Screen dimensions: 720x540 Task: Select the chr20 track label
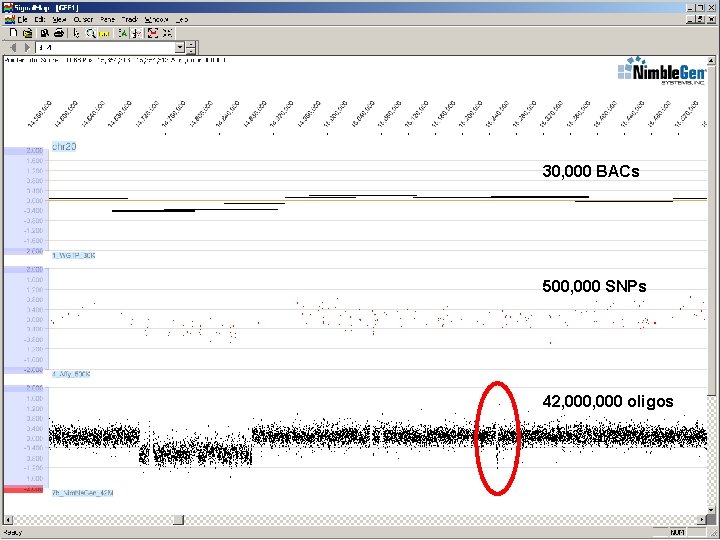(x=64, y=146)
